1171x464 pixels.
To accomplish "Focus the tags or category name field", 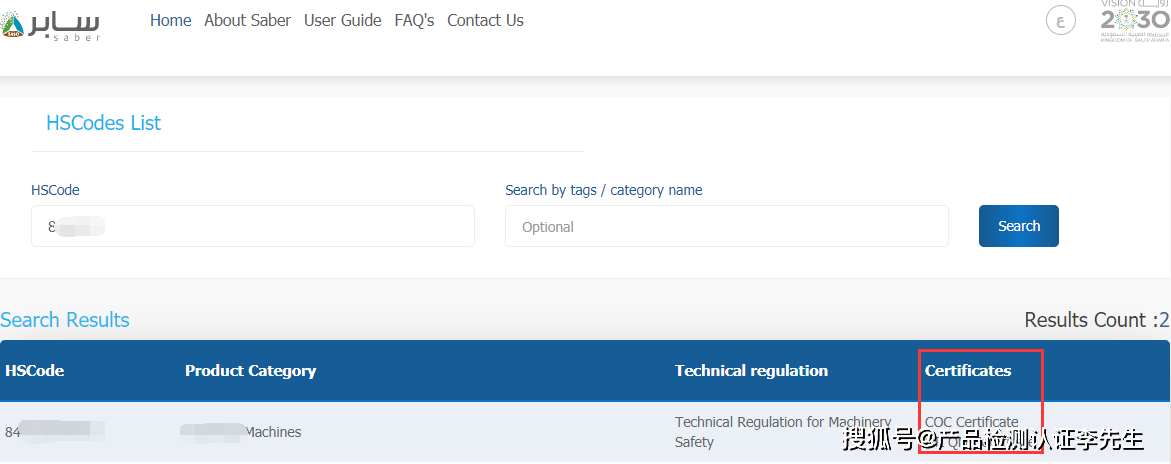I will pyautogui.click(x=727, y=226).
